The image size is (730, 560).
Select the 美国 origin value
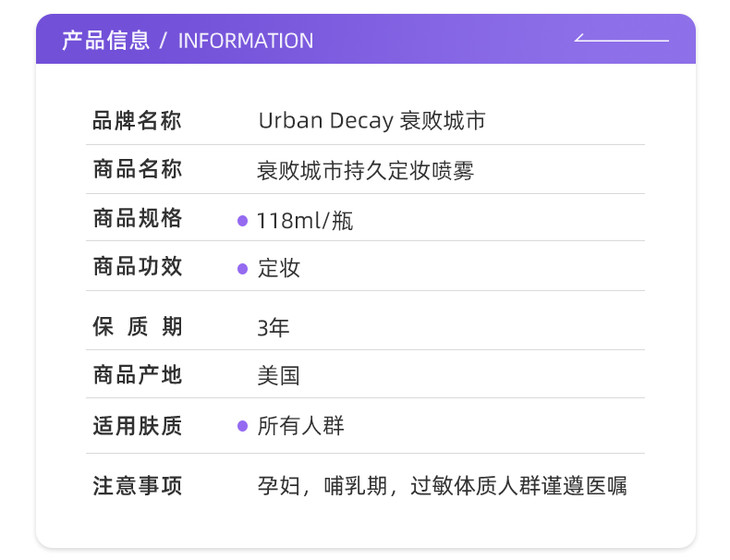pyautogui.click(x=279, y=376)
